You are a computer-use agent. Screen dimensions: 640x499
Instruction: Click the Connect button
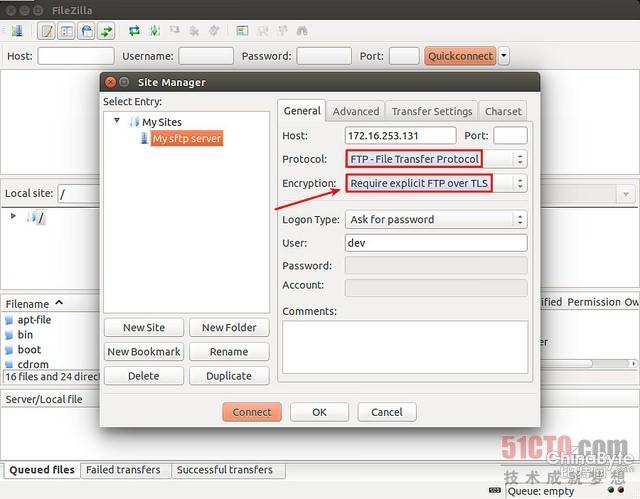click(252, 412)
